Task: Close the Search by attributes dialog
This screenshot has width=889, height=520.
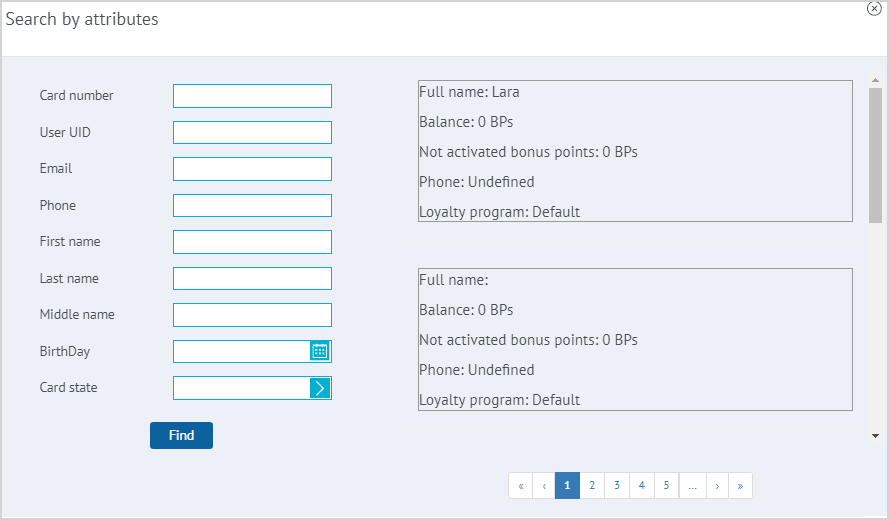Action: pyautogui.click(x=874, y=8)
